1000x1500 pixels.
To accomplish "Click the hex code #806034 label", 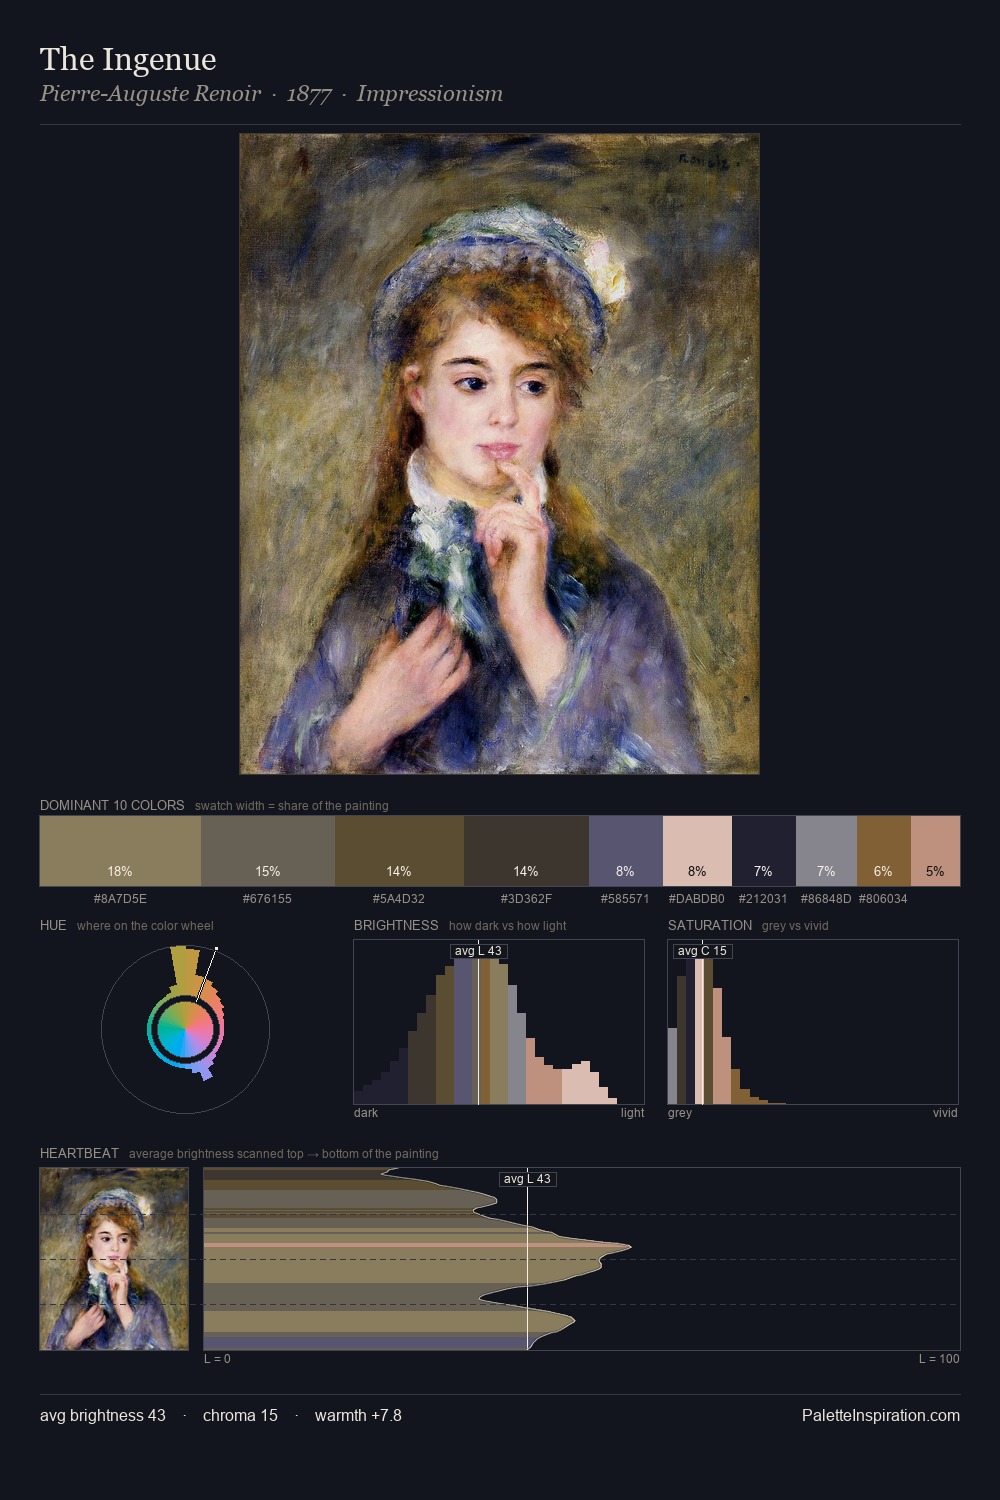I will pos(883,899).
